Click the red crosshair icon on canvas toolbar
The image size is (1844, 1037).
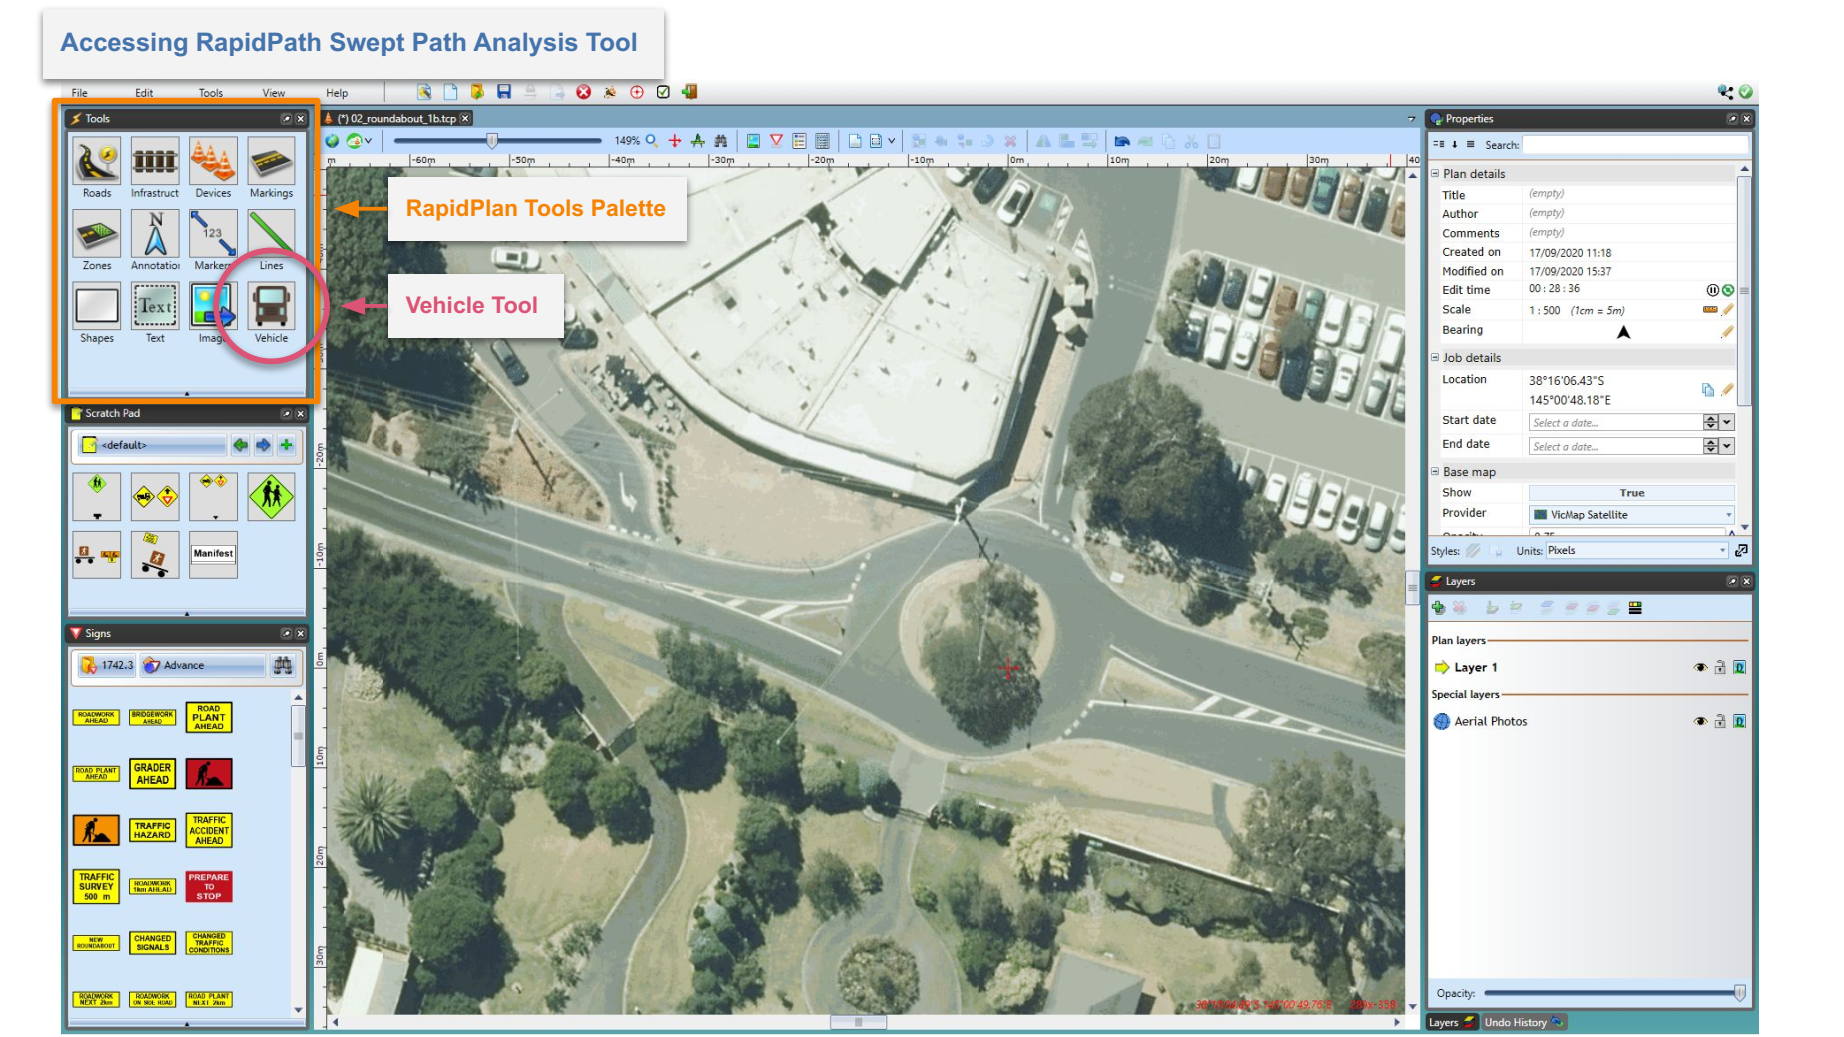click(675, 141)
